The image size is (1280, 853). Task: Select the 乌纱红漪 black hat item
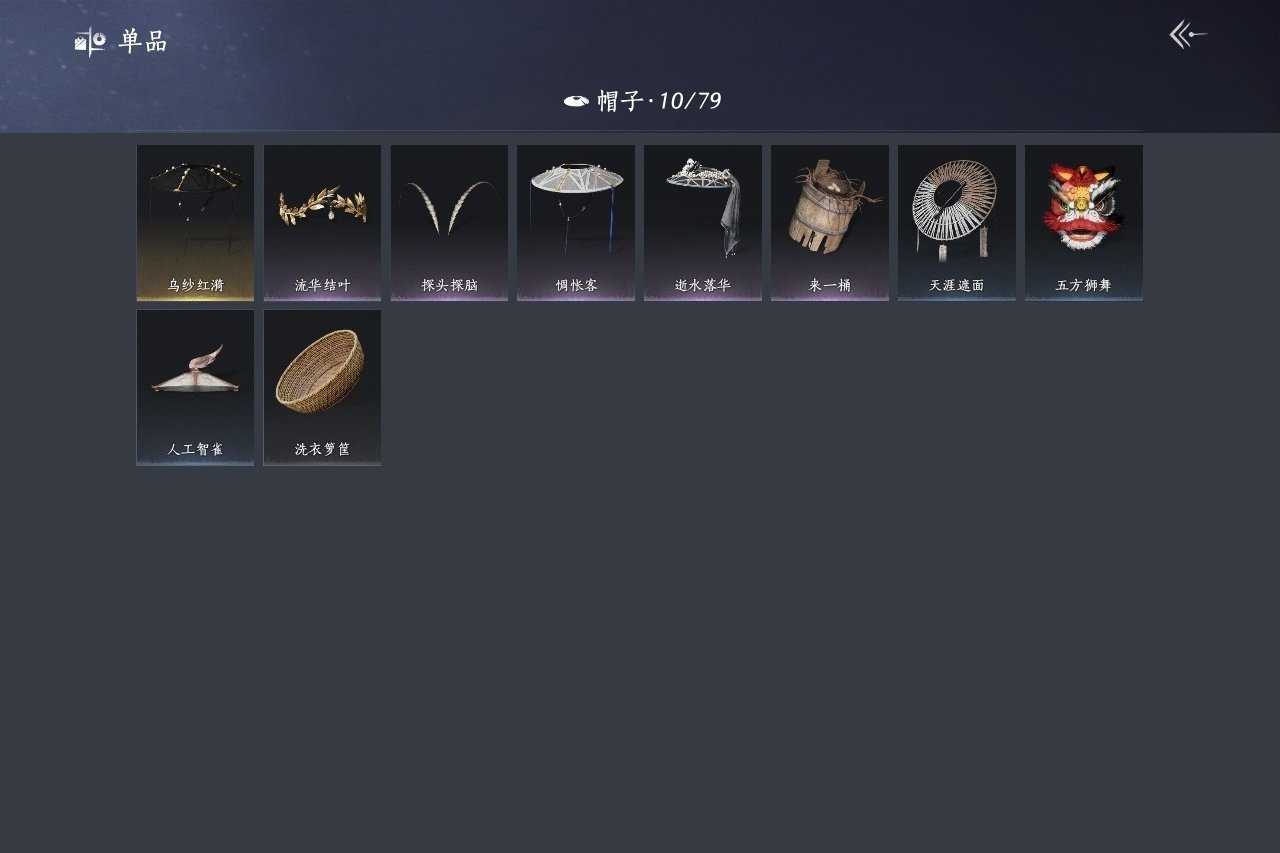click(195, 222)
